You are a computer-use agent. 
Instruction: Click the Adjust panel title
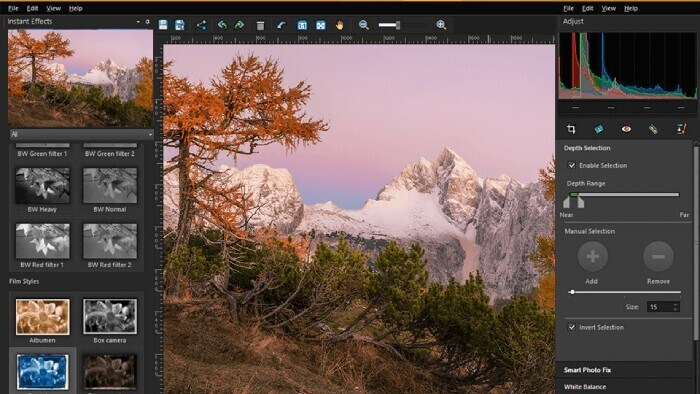pos(573,21)
